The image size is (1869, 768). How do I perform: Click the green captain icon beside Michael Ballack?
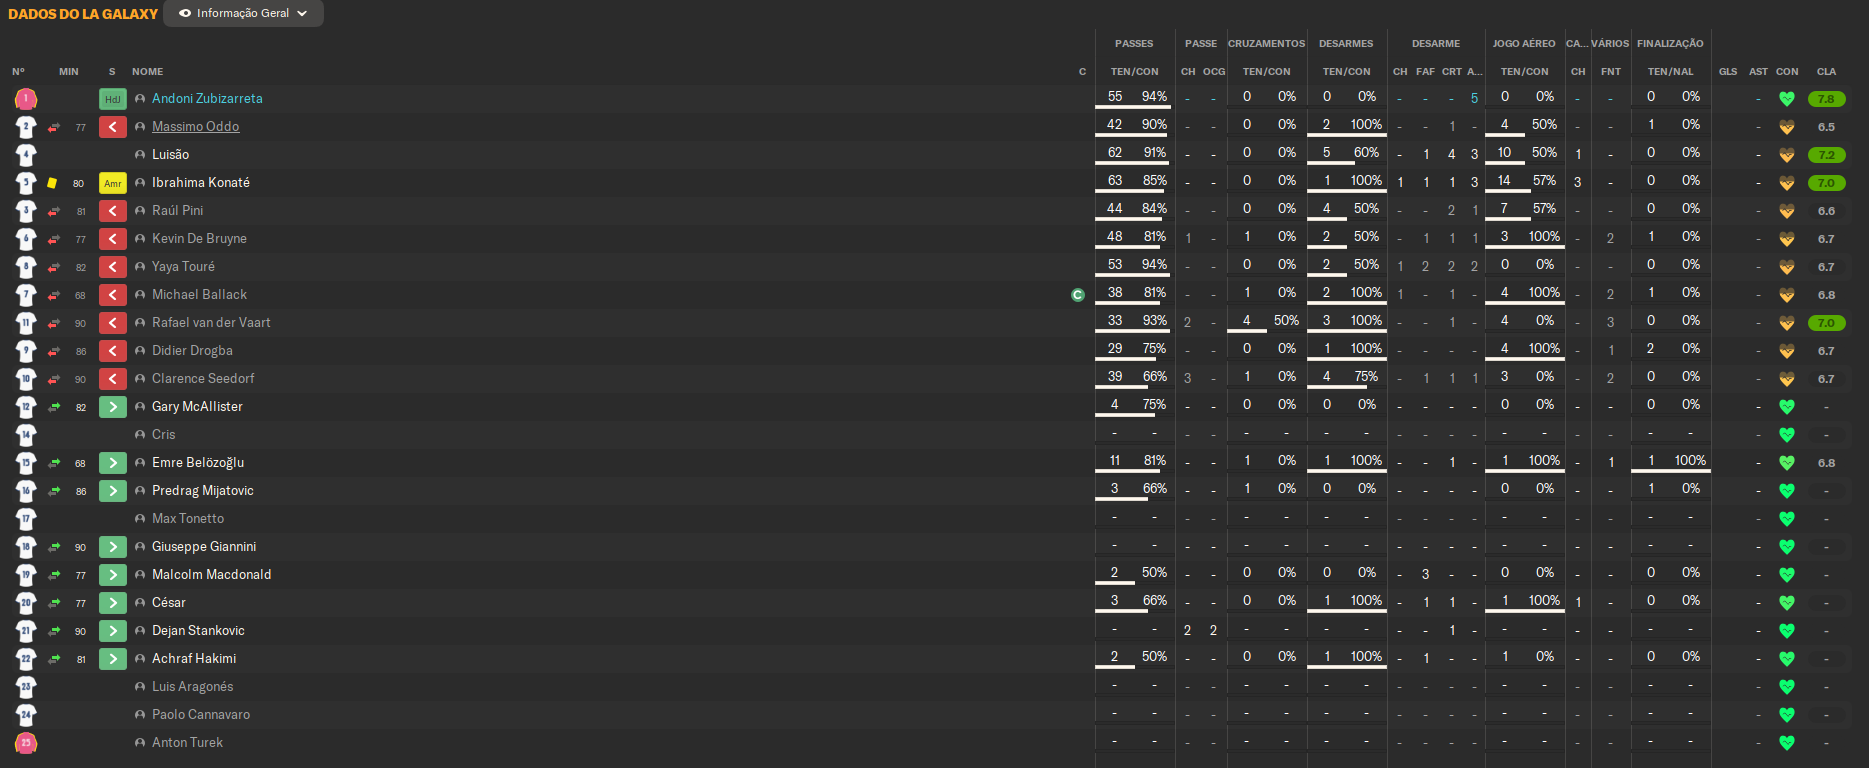click(x=1078, y=295)
